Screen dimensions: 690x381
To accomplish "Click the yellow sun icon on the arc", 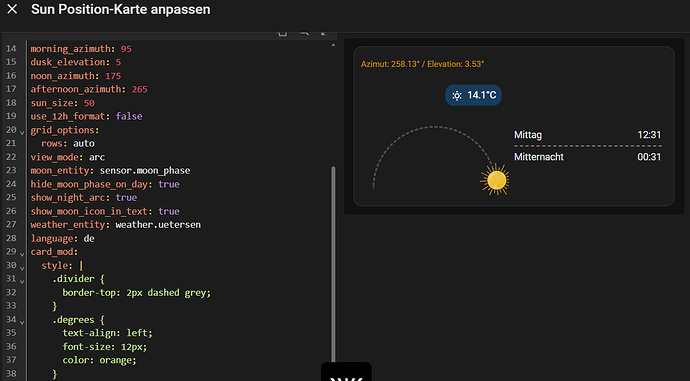I will click(x=495, y=180).
